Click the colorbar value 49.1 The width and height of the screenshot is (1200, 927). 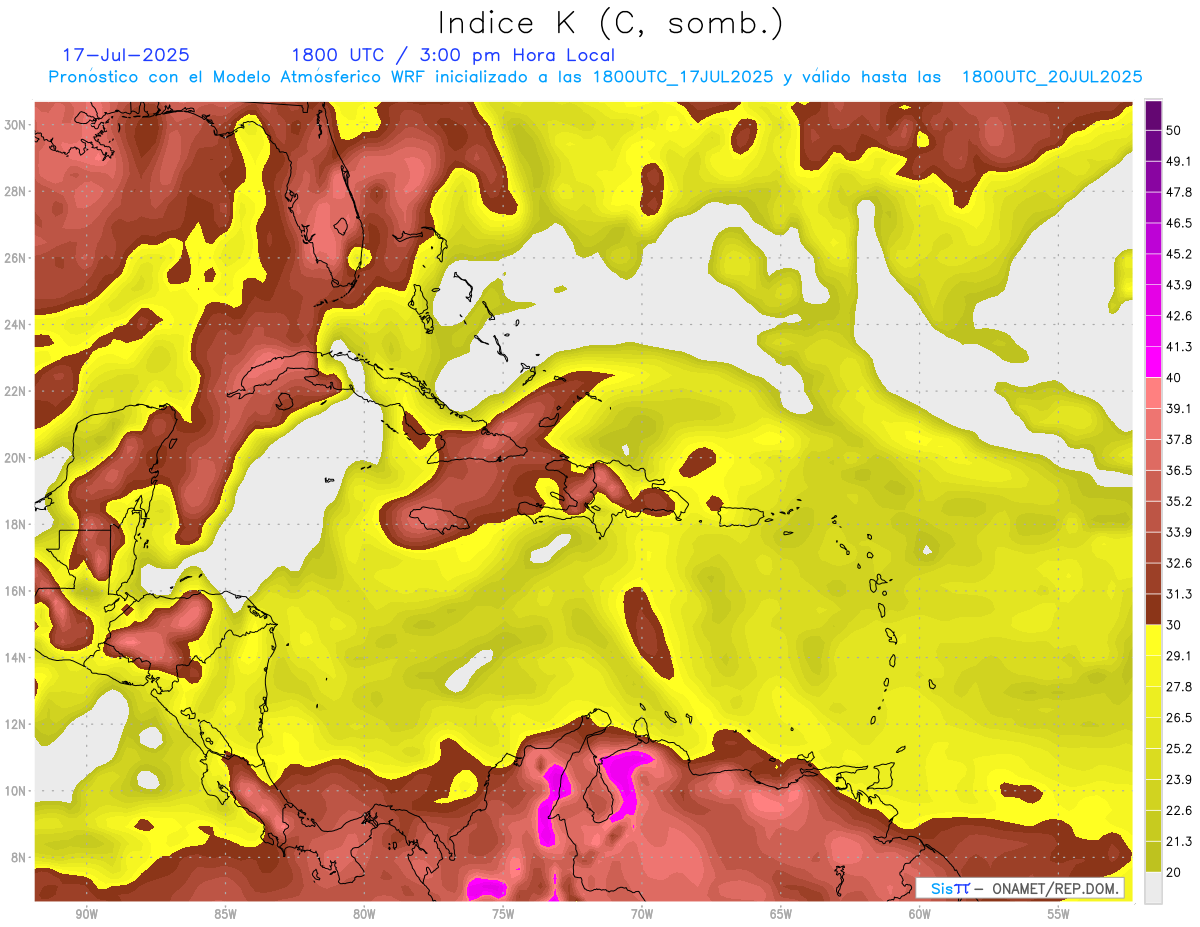(x=1178, y=161)
